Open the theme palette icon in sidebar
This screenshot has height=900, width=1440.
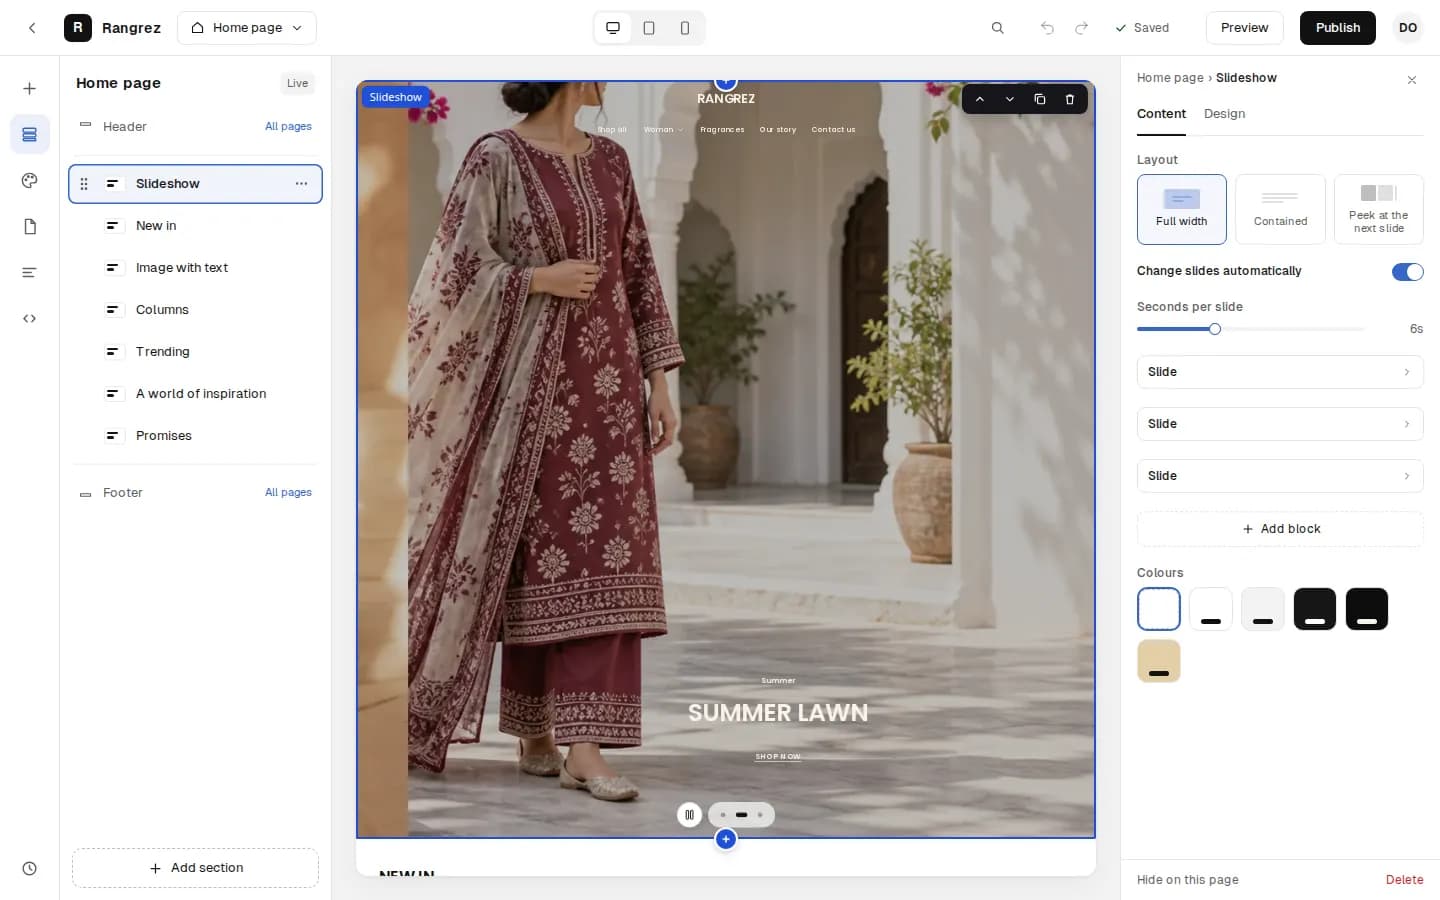[30, 181]
